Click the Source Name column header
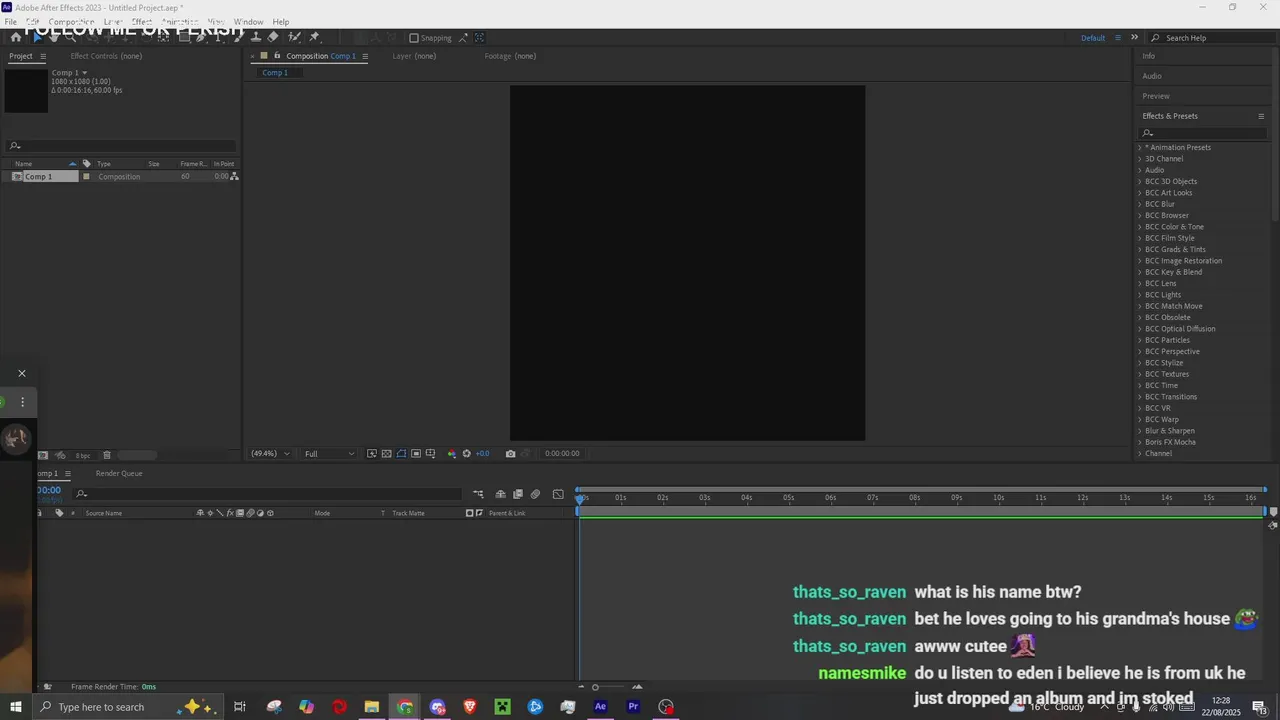 (104, 513)
